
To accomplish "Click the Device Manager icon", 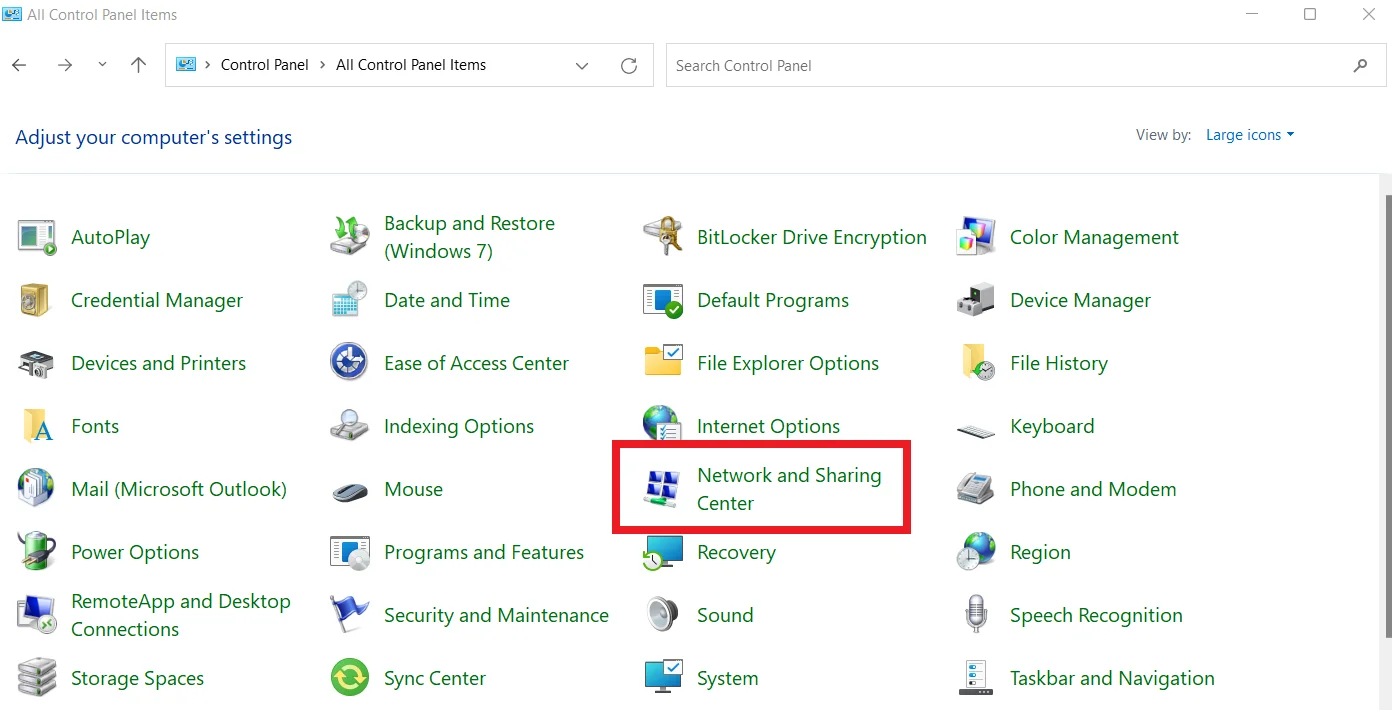I will 975,301.
